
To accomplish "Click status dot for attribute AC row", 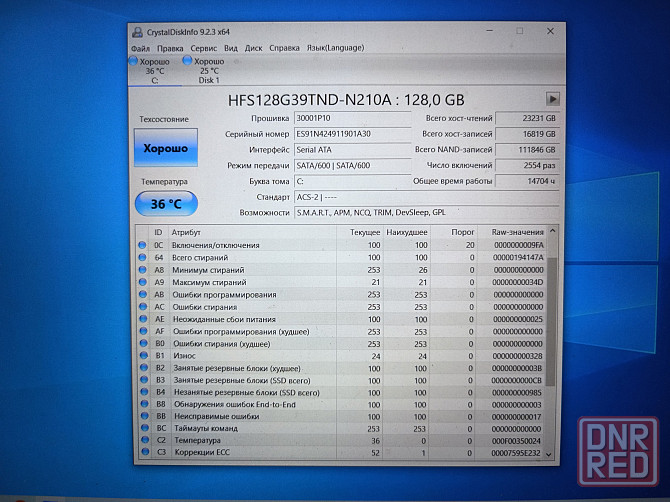I will pyautogui.click(x=143, y=307).
